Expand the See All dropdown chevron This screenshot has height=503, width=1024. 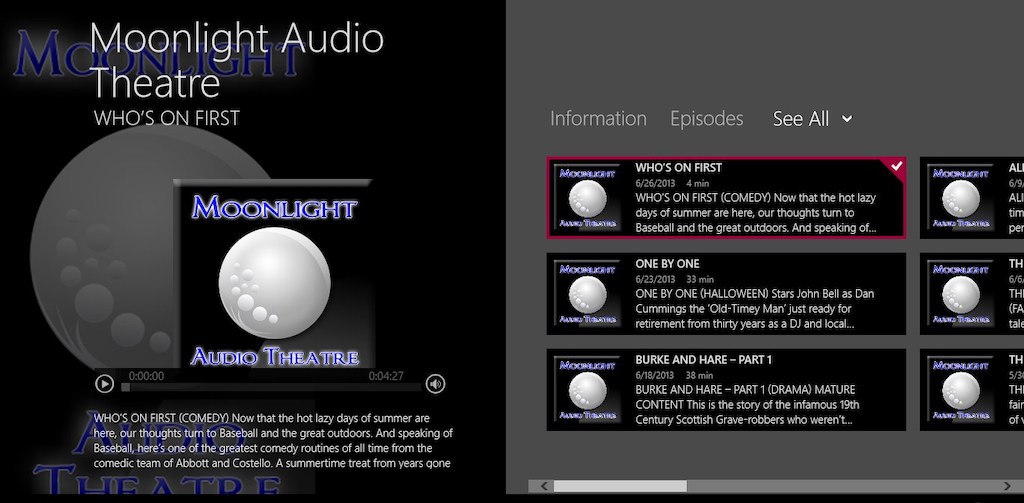(847, 119)
